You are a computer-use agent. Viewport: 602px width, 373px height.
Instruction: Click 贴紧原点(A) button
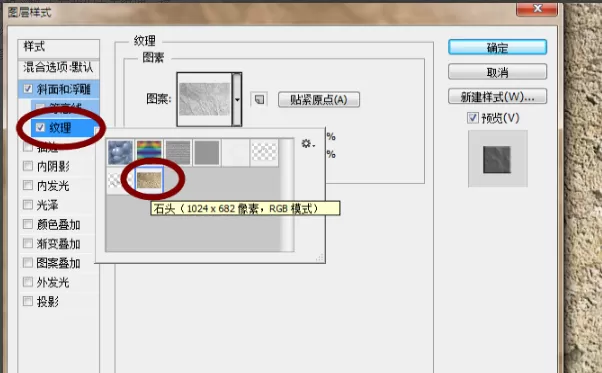[319, 100]
